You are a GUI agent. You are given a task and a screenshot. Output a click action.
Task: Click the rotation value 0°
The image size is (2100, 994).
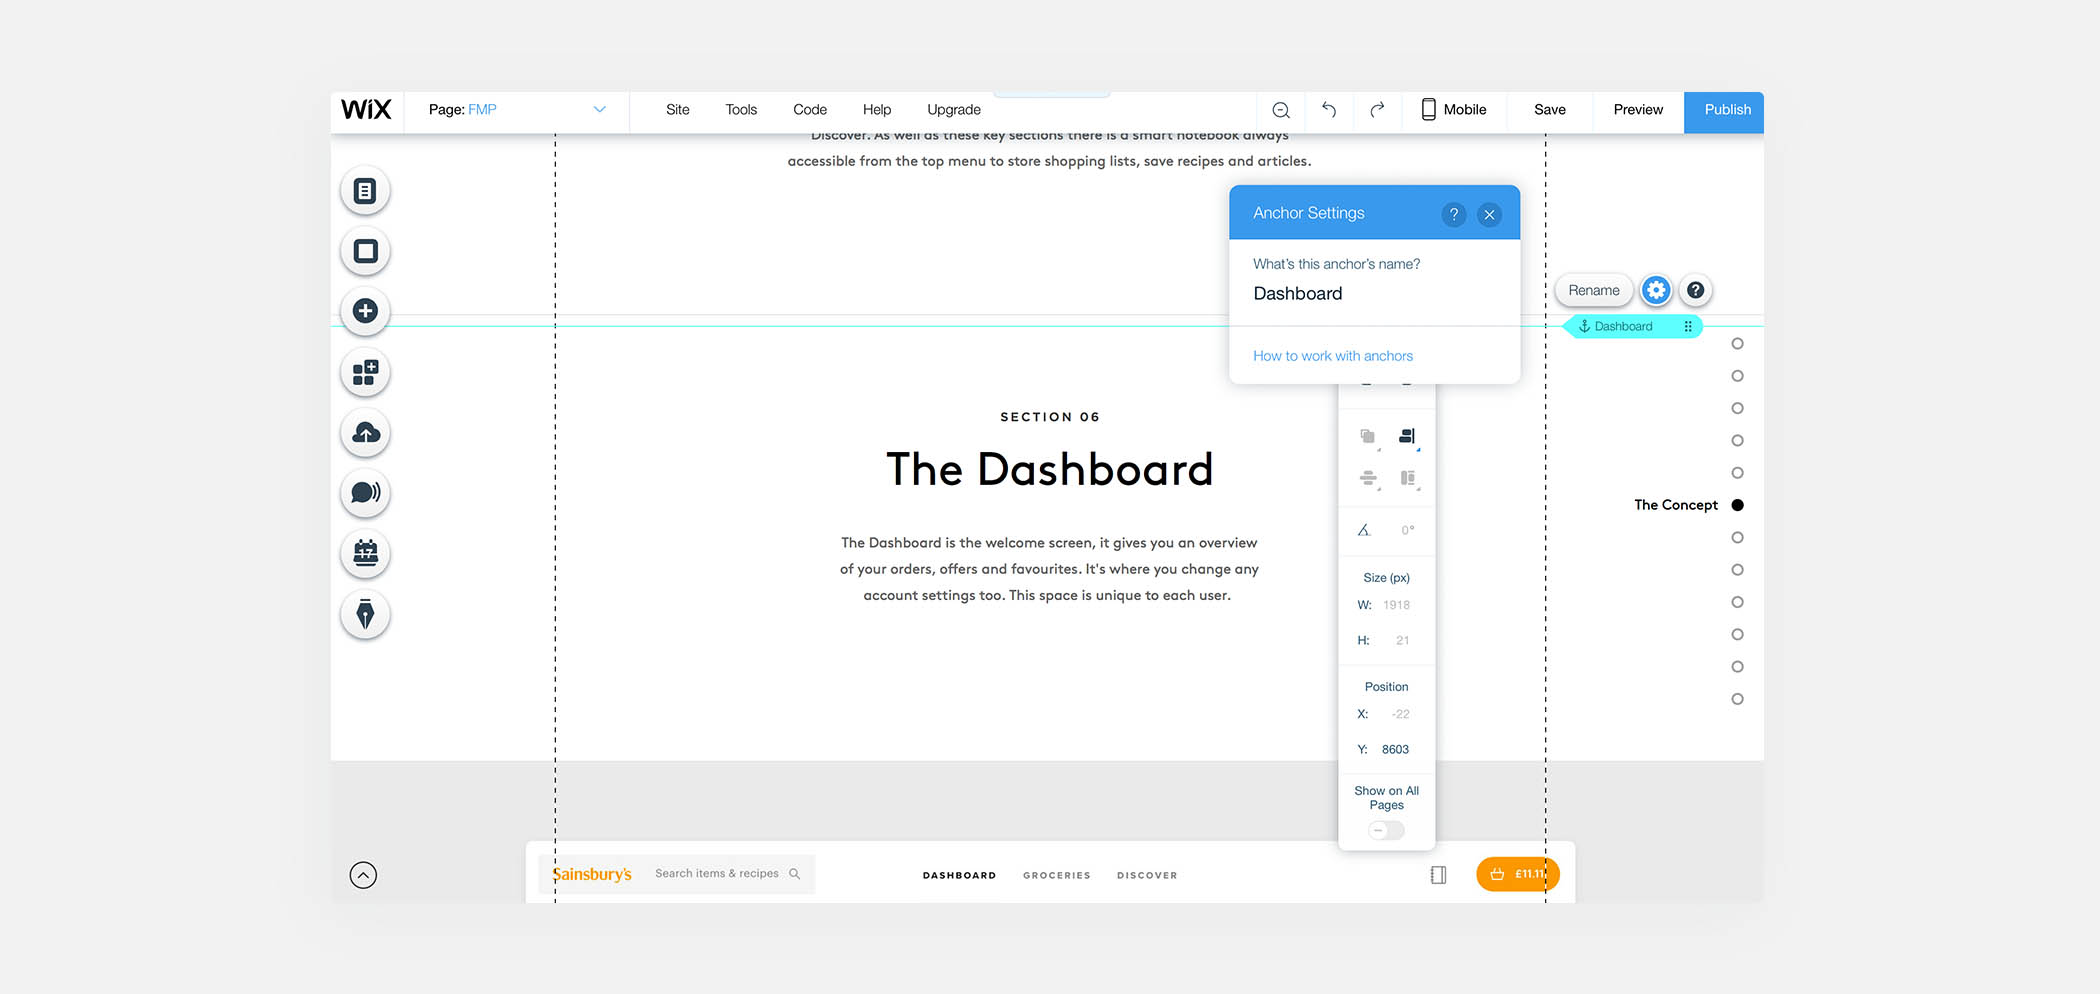click(1408, 530)
